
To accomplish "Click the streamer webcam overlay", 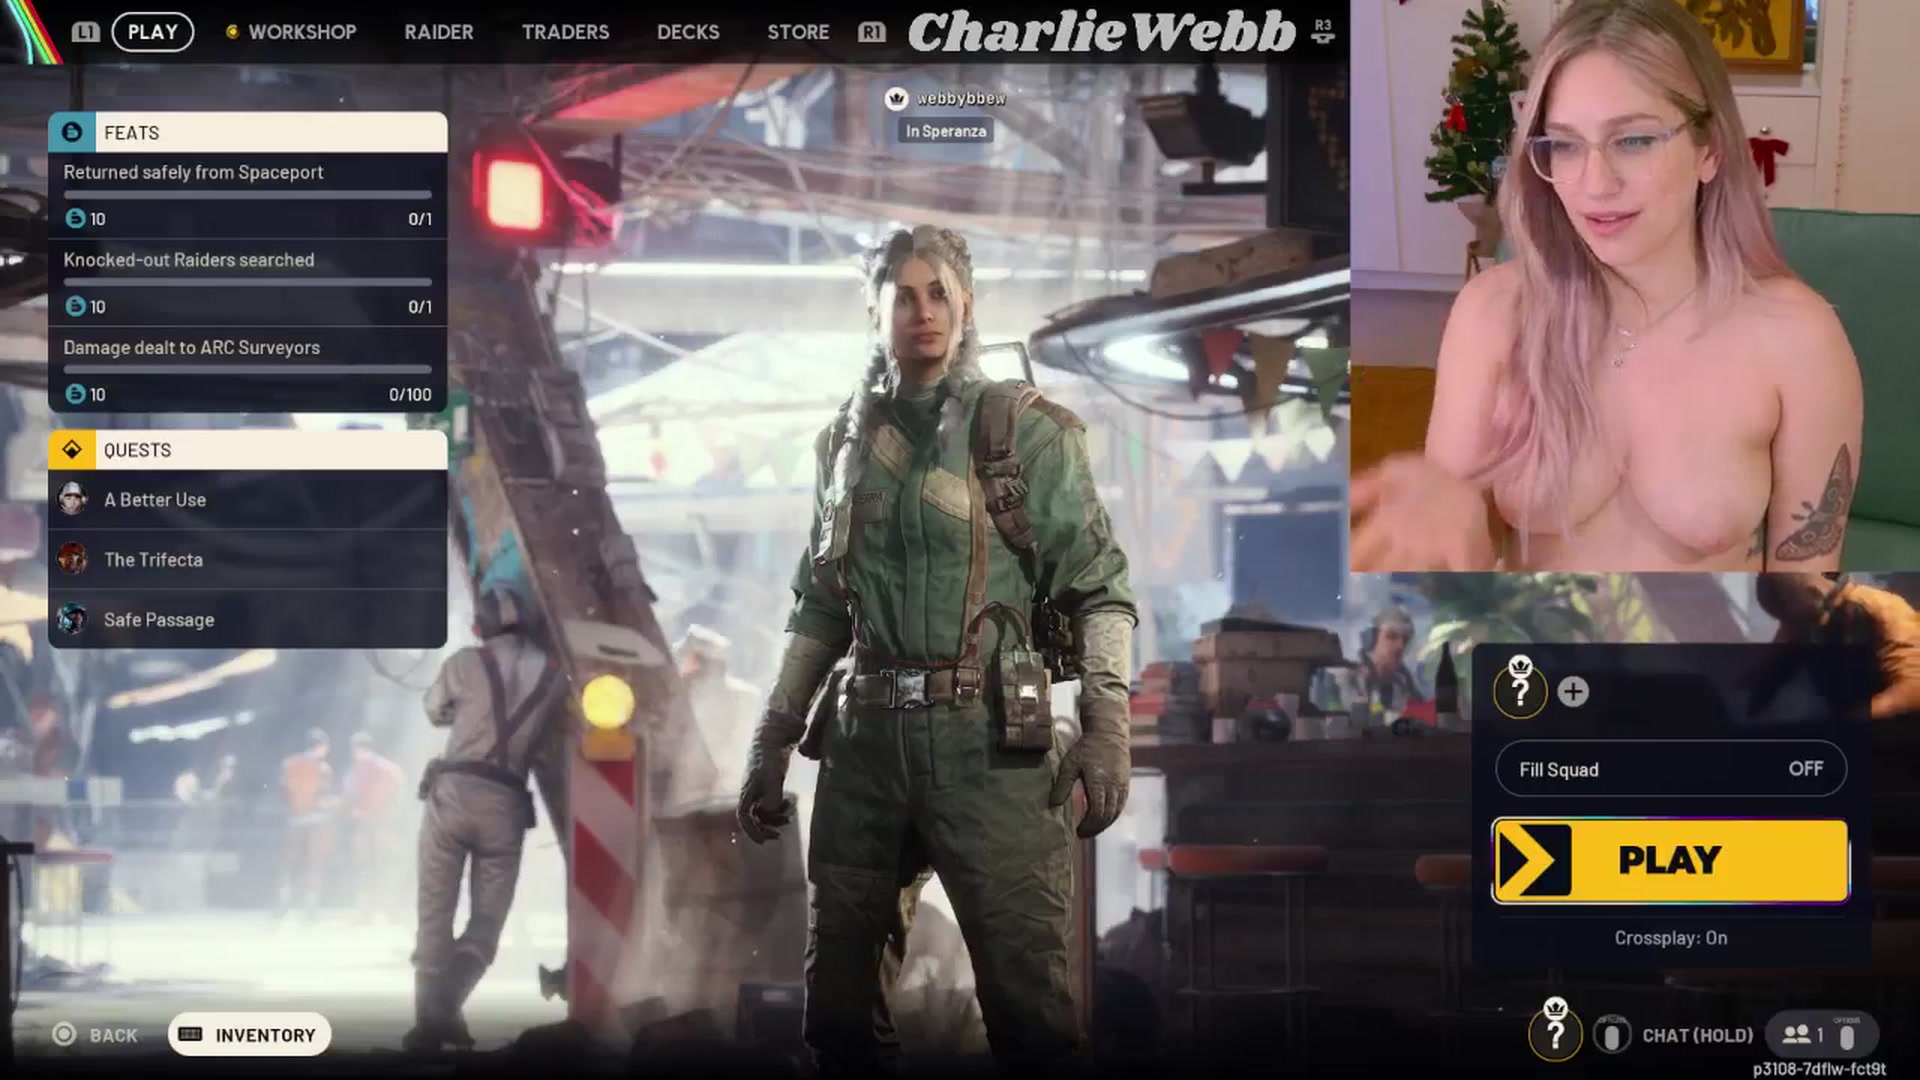I will click(x=1635, y=286).
